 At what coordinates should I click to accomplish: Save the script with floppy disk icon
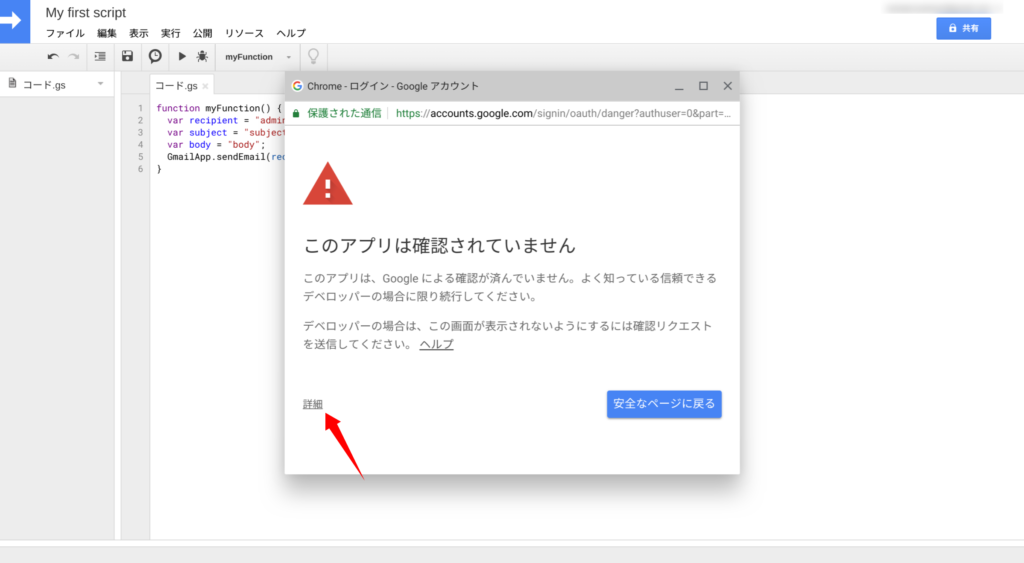point(127,57)
